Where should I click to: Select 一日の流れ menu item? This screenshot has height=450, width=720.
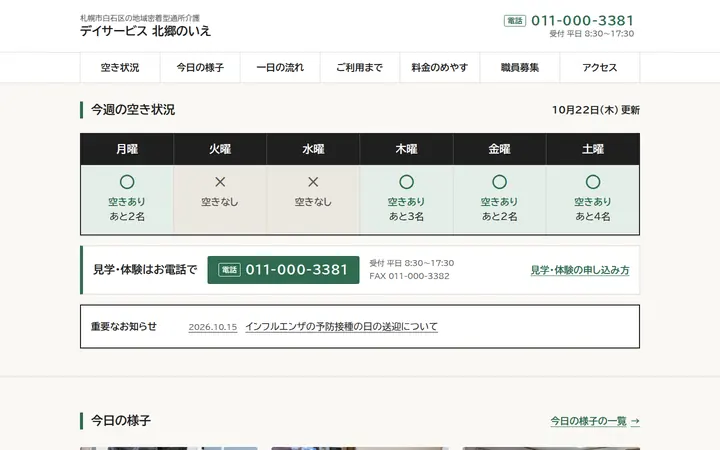coord(280,68)
